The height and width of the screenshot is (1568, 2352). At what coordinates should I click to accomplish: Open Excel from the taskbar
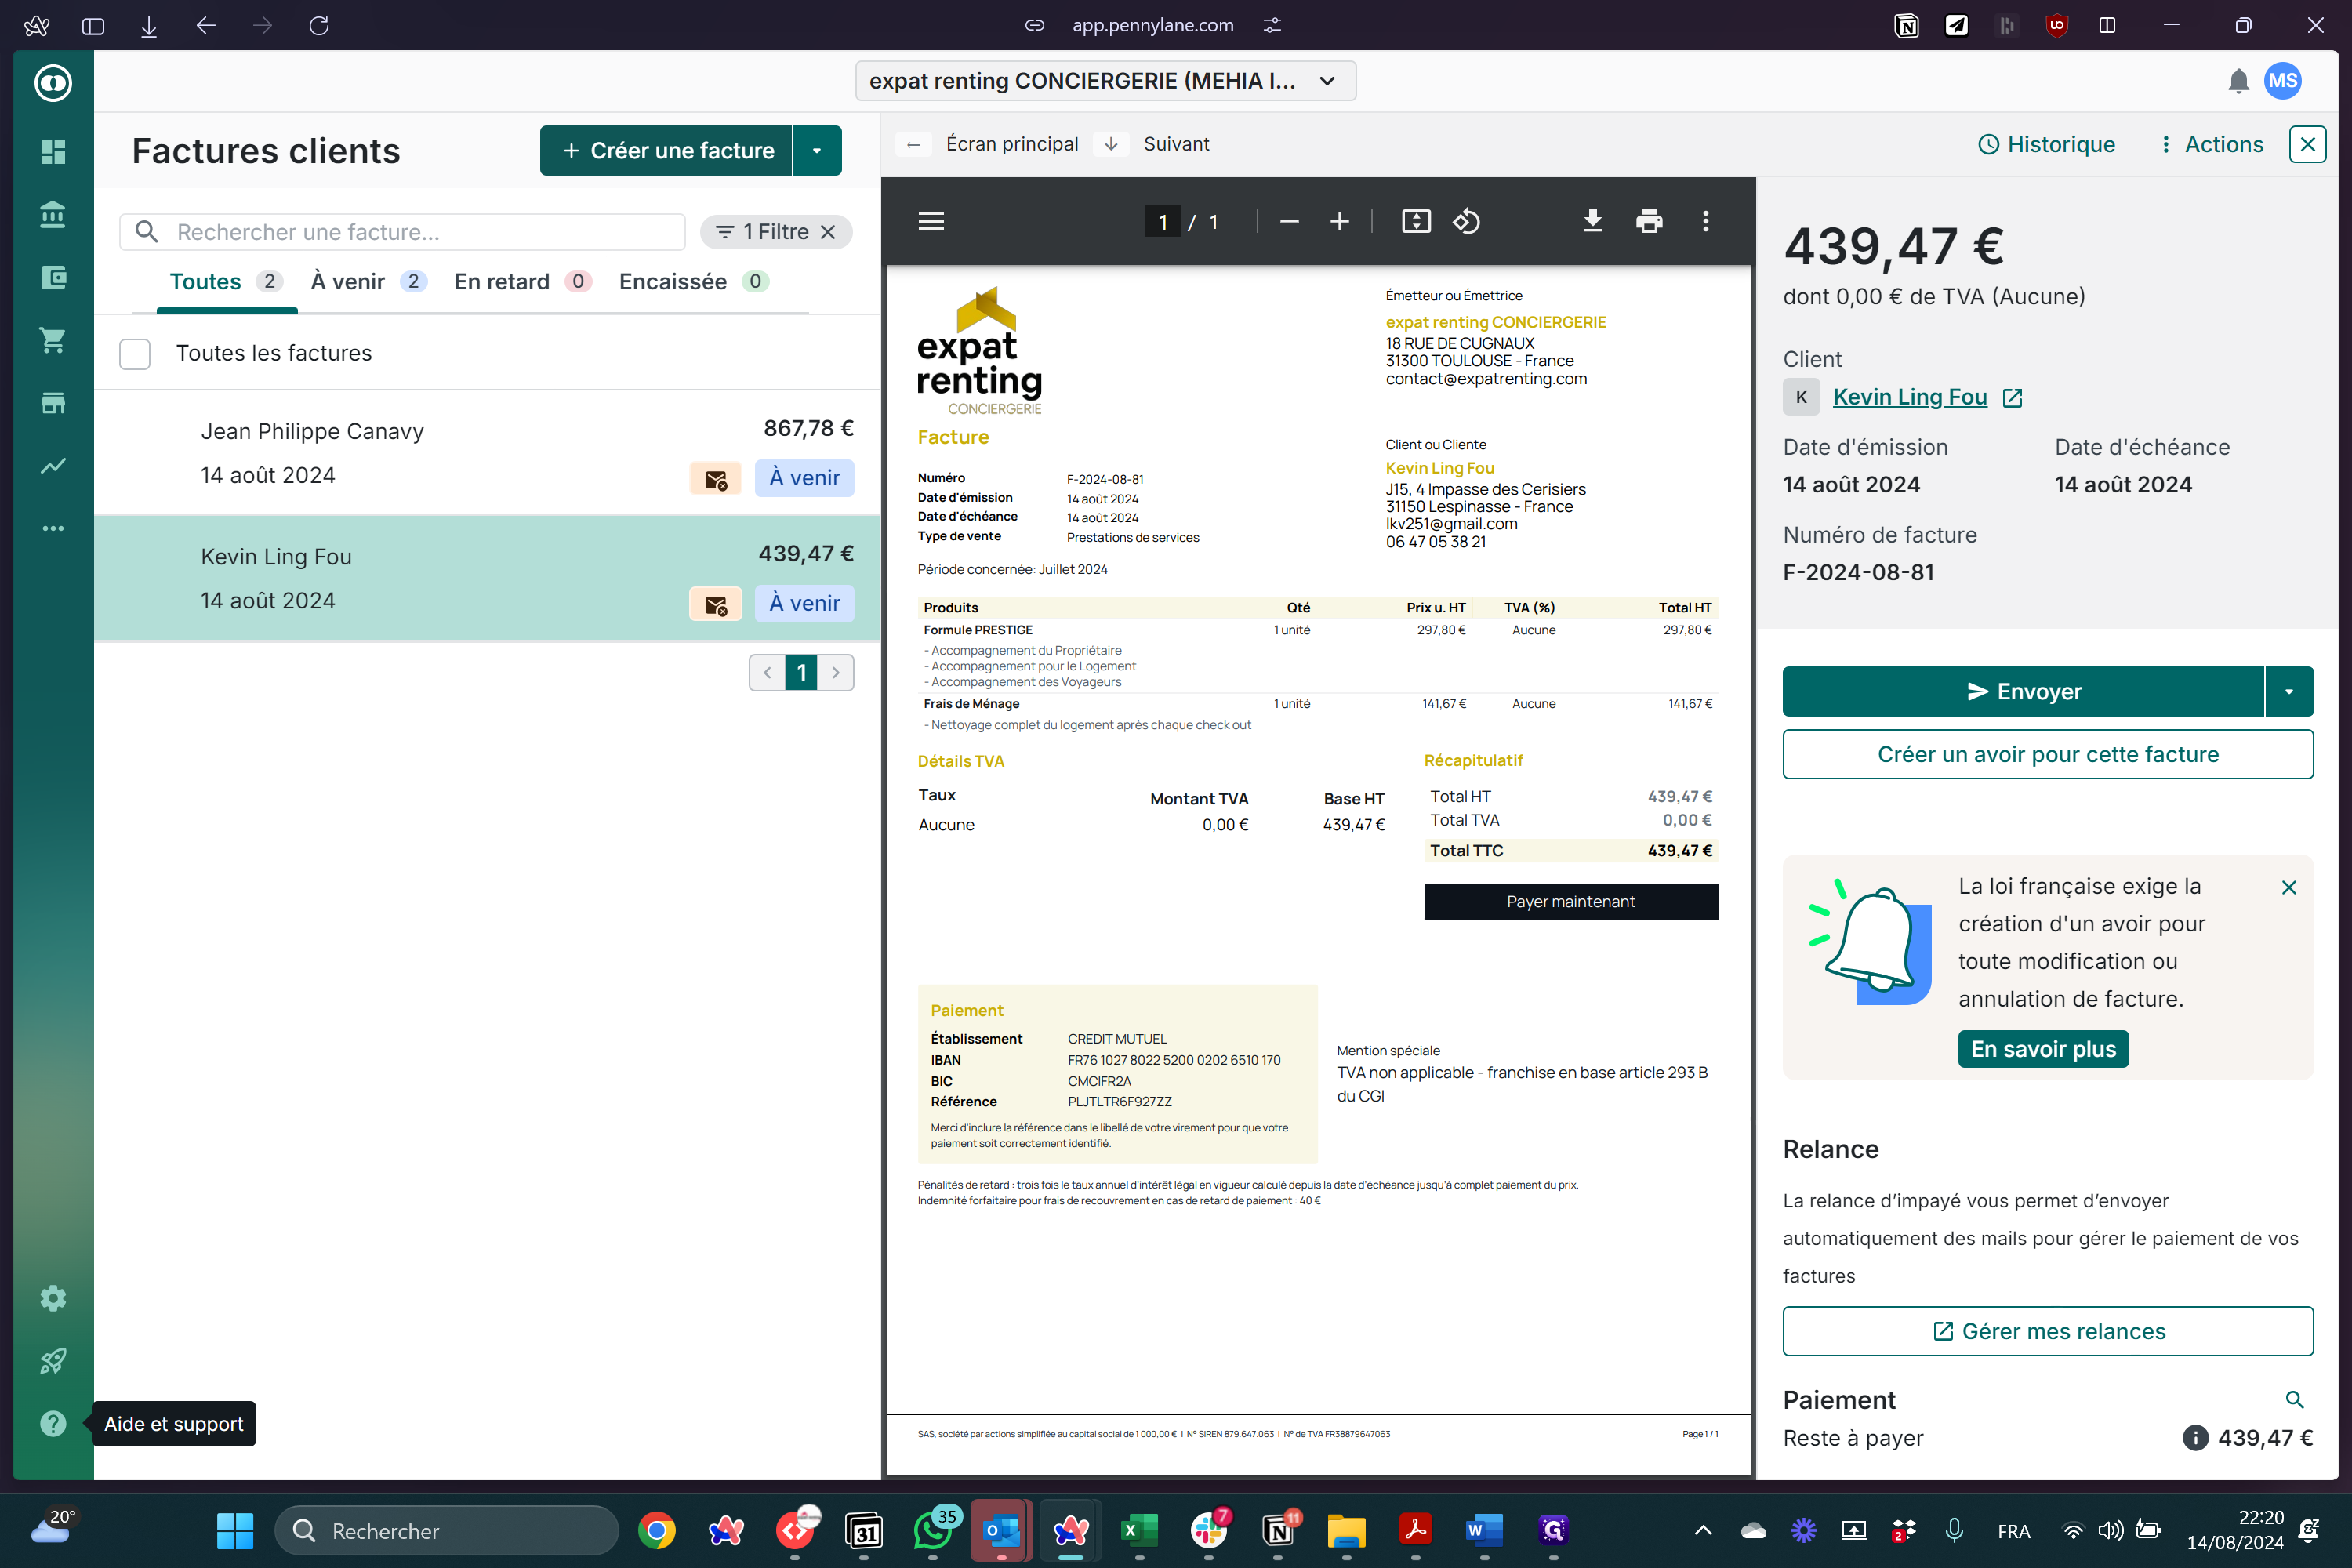pyautogui.click(x=1138, y=1531)
